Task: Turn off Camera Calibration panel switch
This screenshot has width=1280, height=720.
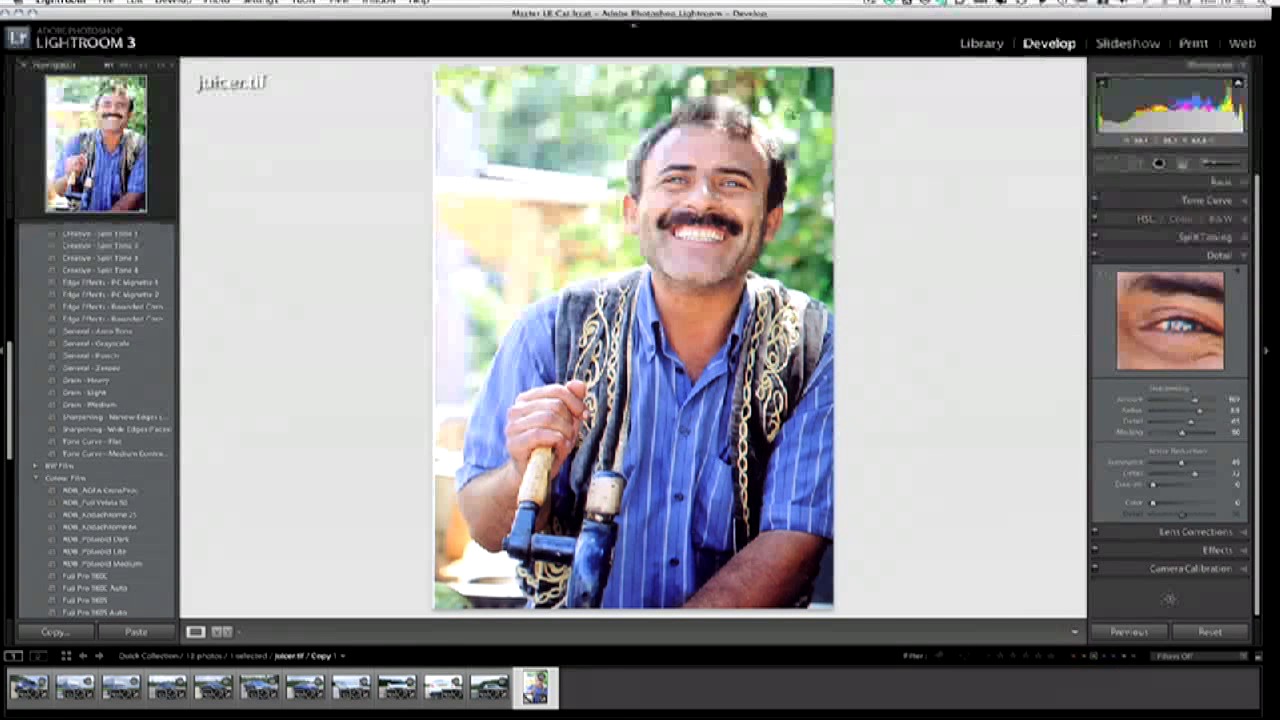Action: pos(1095,568)
